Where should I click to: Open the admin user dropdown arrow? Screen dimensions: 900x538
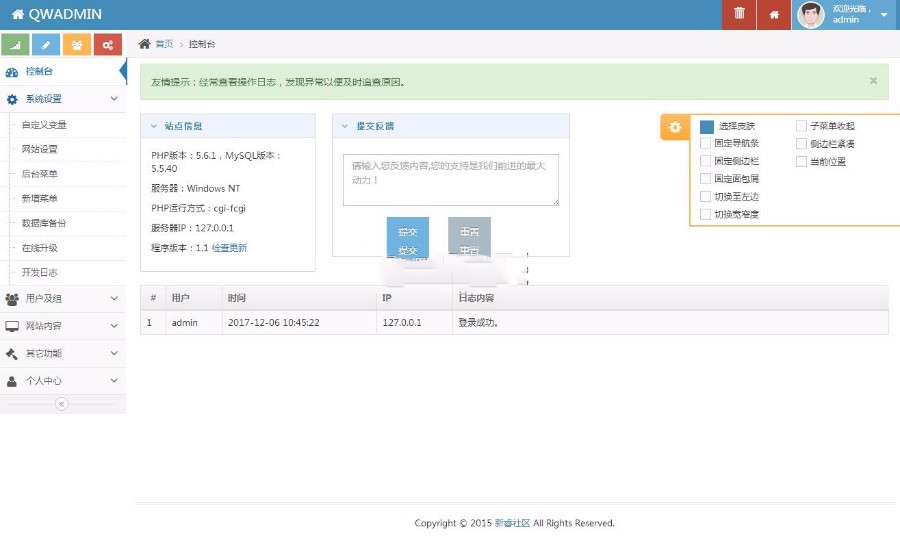pos(884,15)
